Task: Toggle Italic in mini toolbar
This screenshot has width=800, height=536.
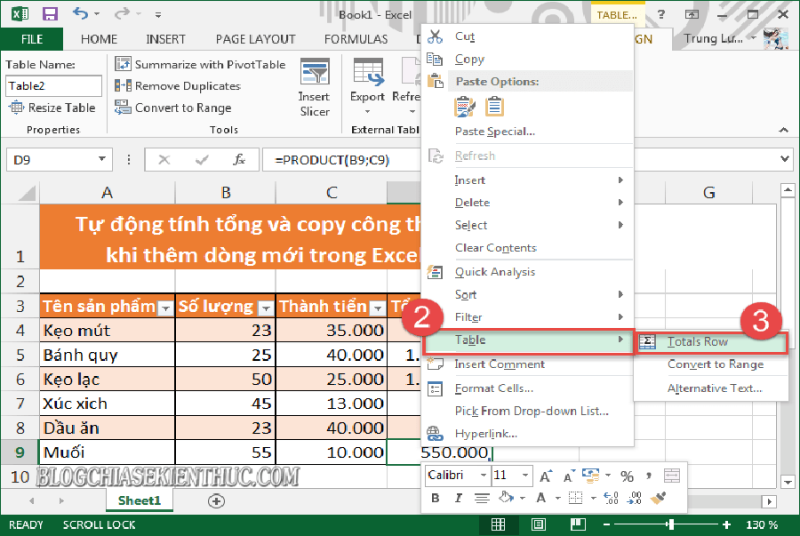Action: [458, 498]
